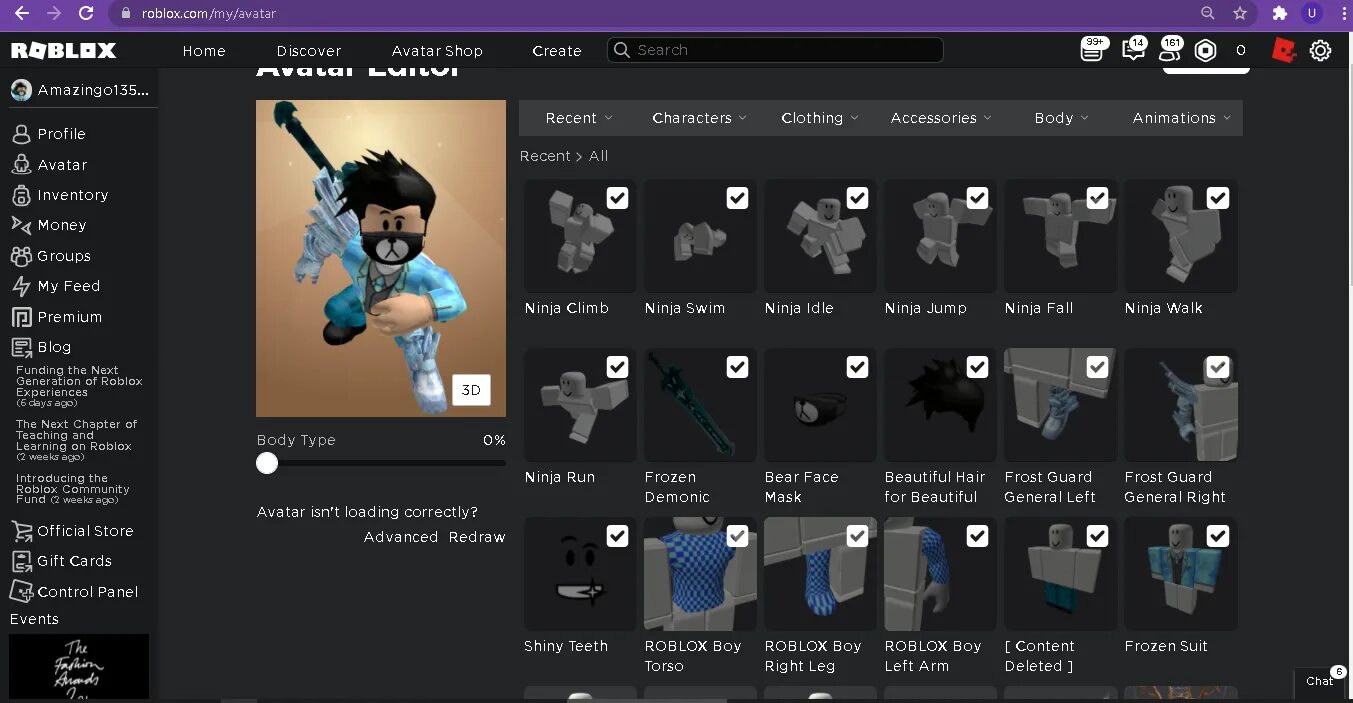Open the Groups icon in sidebar
Viewport: 1353px width, 703px height.
coord(21,256)
